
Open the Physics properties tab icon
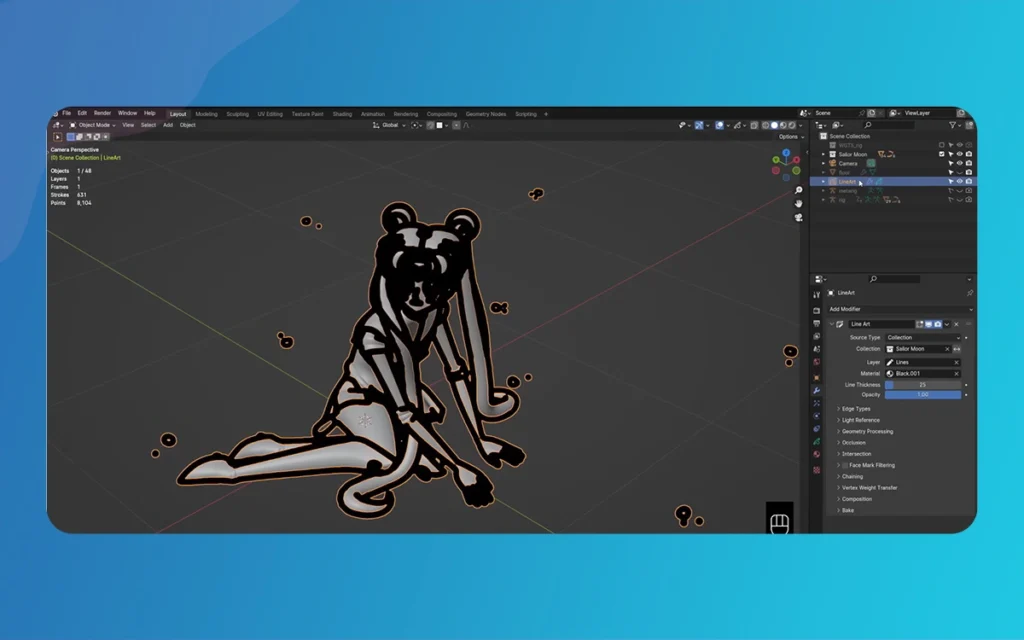click(816, 416)
